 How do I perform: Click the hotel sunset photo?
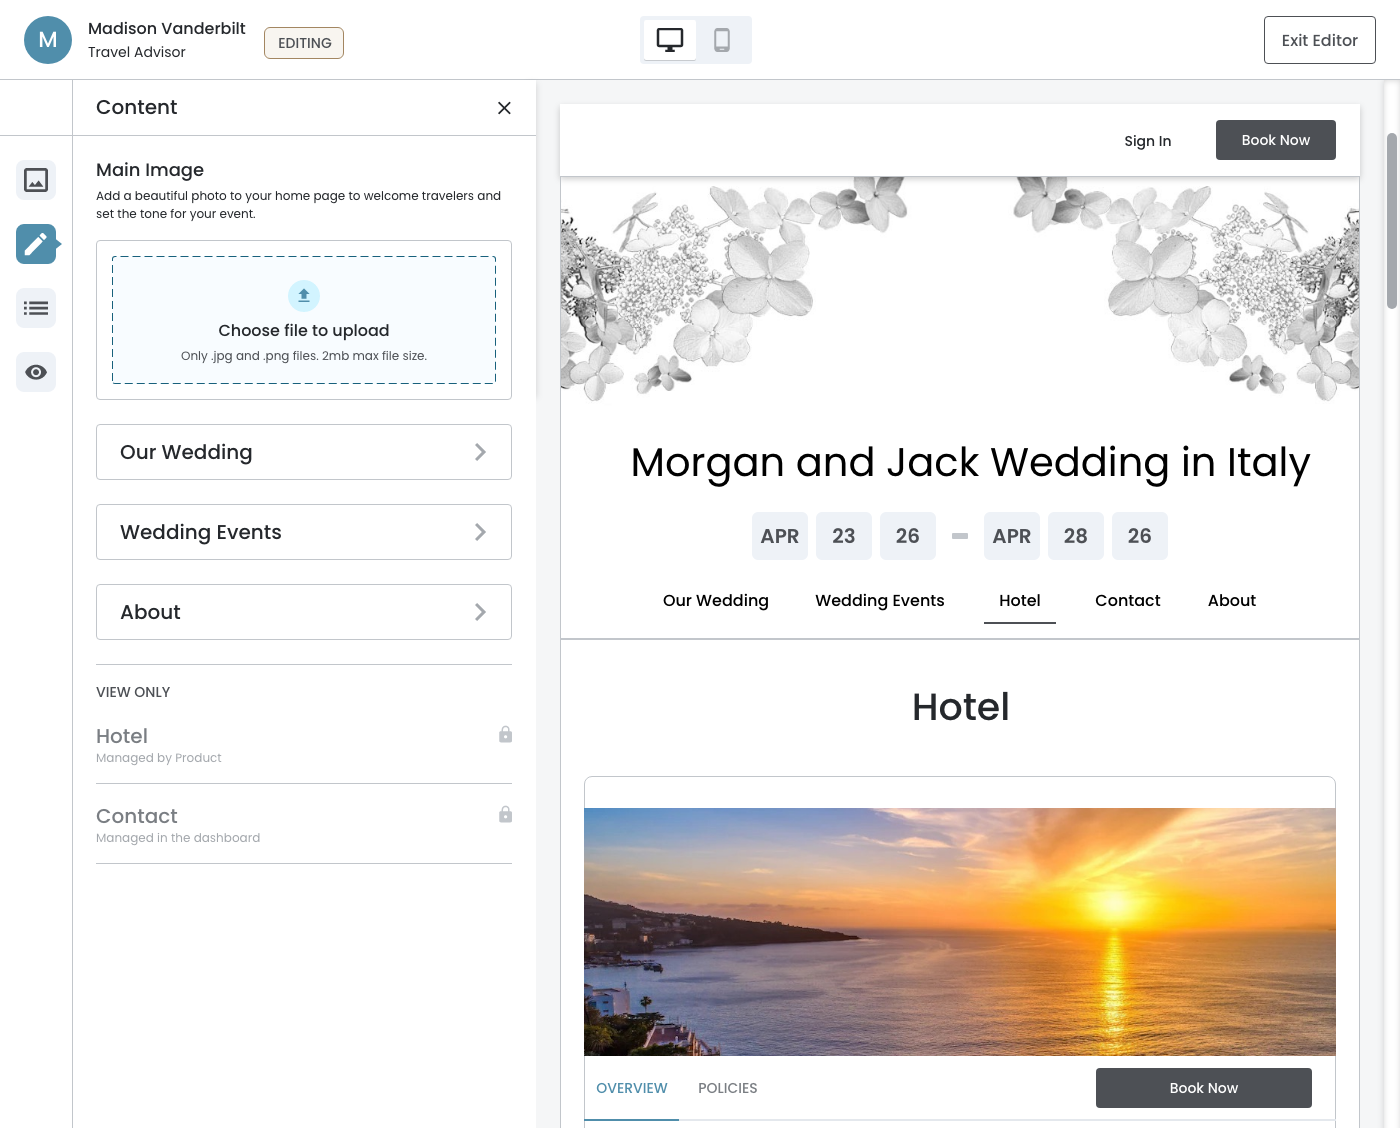point(960,931)
